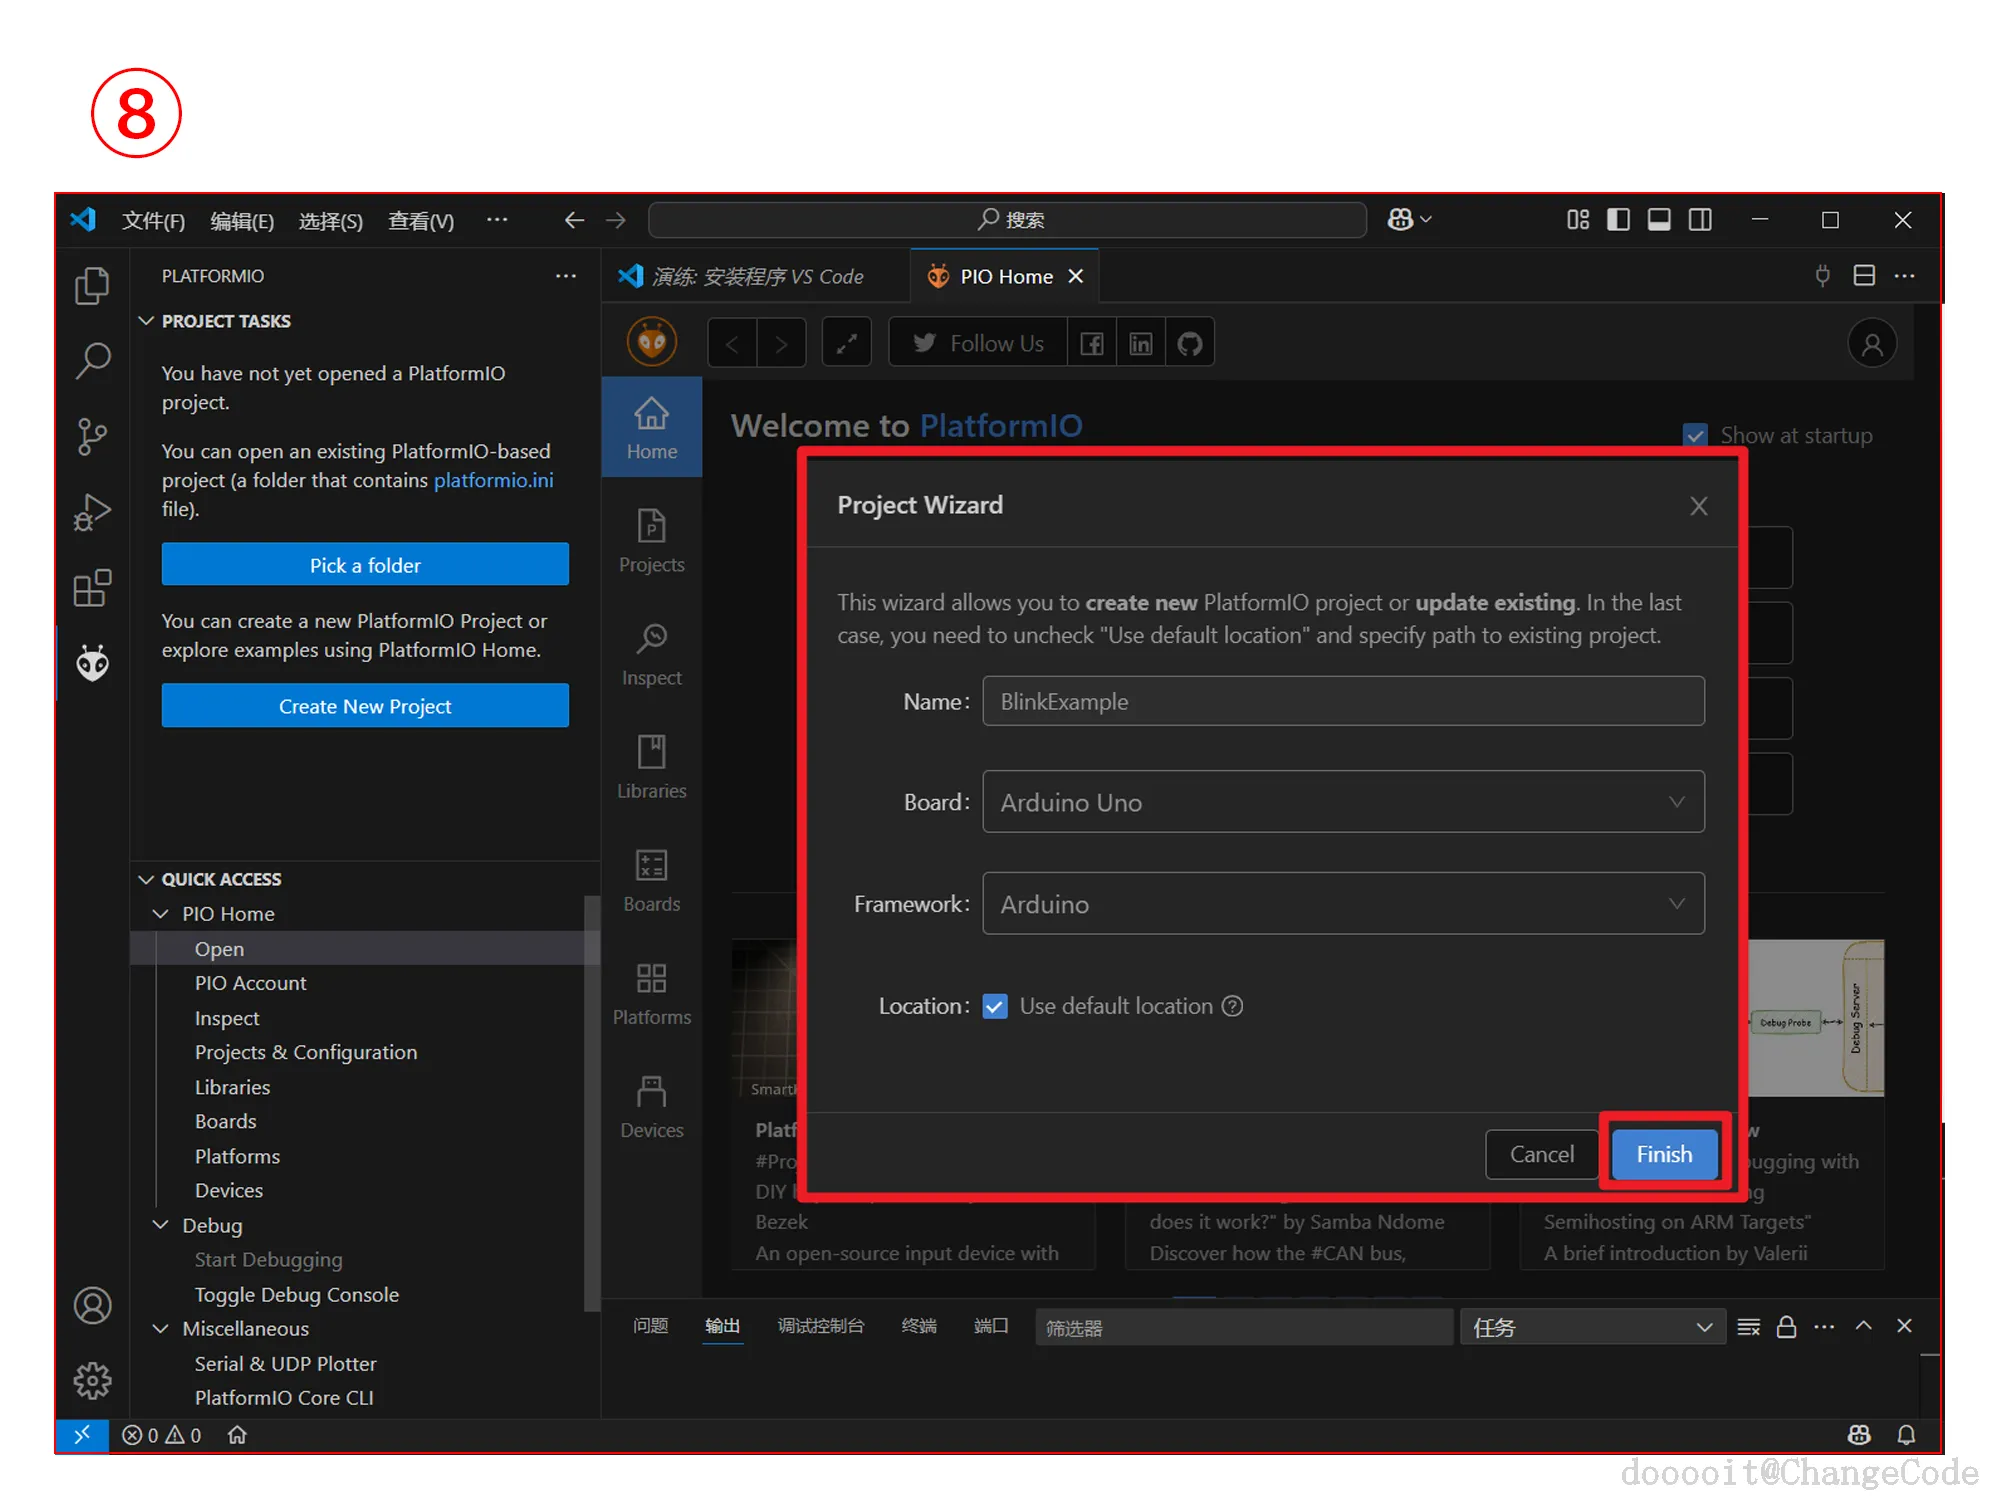
Task: Open the PlatformIO alien icon in activity bar
Action: click(x=92, y=663)
